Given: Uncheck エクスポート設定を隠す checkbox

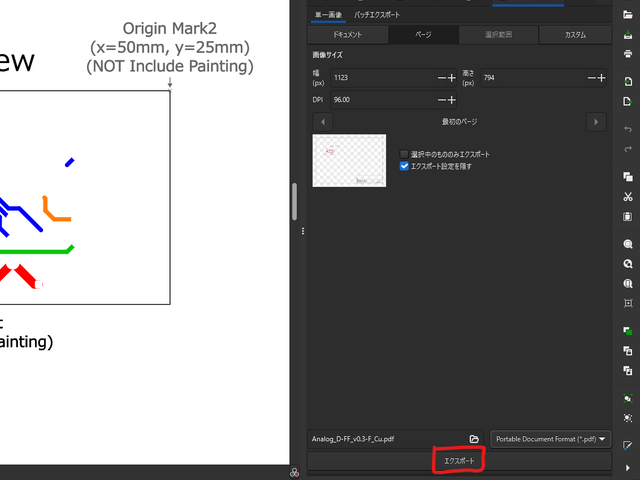Looking at the screenshot, I should point(404,166).
